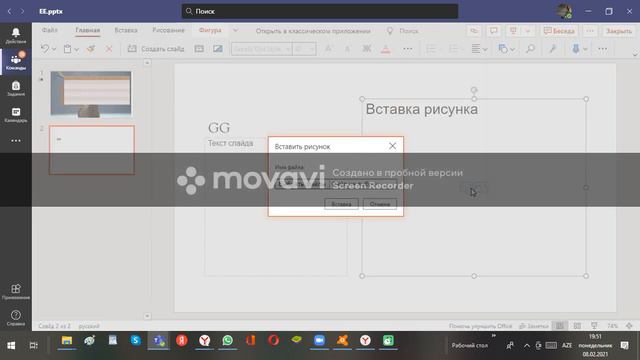Image resolution: width=640 pixels, height=360 pixels.
Task: Open the Teams section in sidebar
Action: [x=16, y=62]
